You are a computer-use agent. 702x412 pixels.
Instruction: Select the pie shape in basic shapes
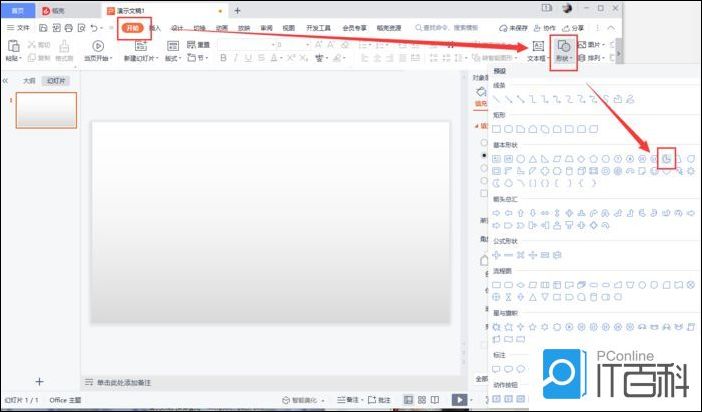(667, 159)
